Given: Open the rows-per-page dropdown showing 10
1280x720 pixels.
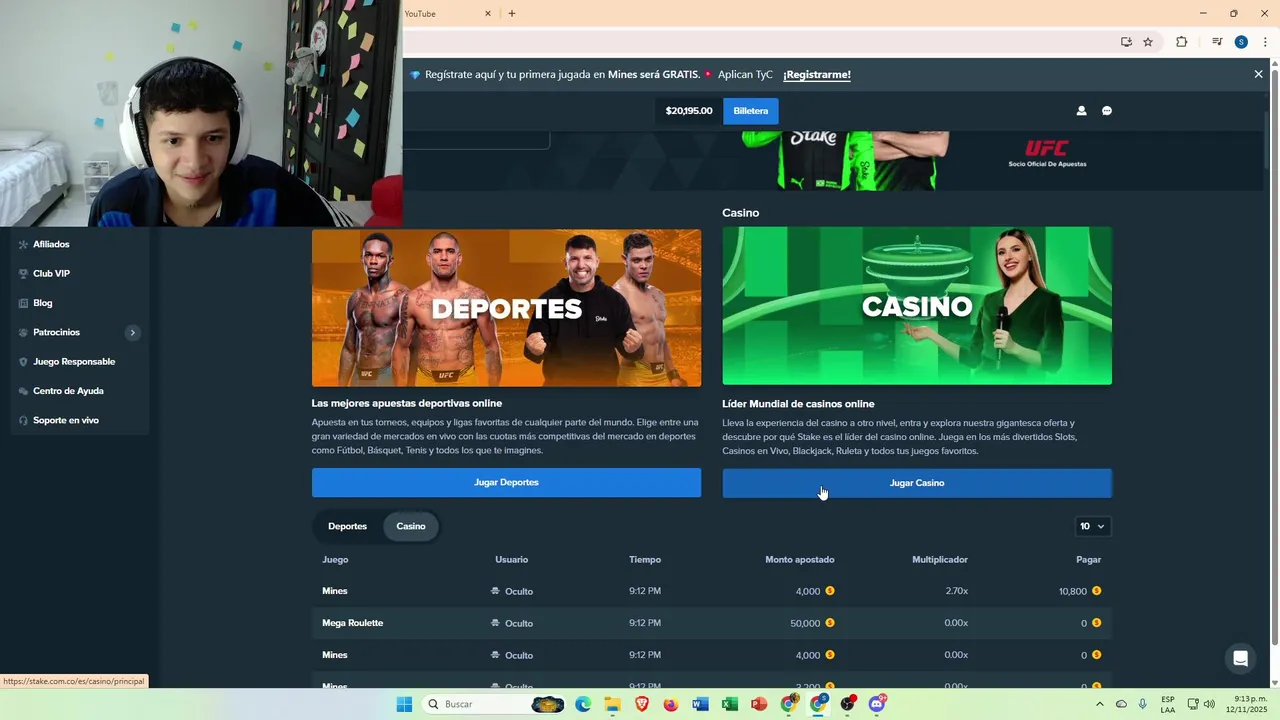Looking at the screenshot, I should tap(1092, 526).
